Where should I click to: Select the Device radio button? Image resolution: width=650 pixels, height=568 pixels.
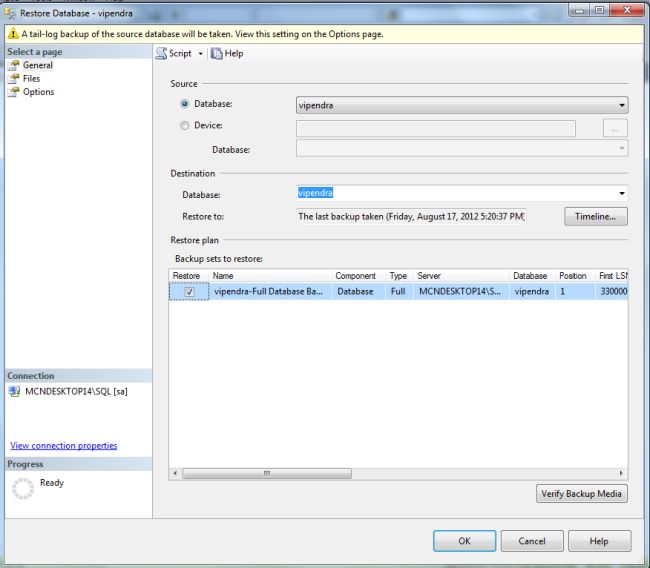[184, 125]
